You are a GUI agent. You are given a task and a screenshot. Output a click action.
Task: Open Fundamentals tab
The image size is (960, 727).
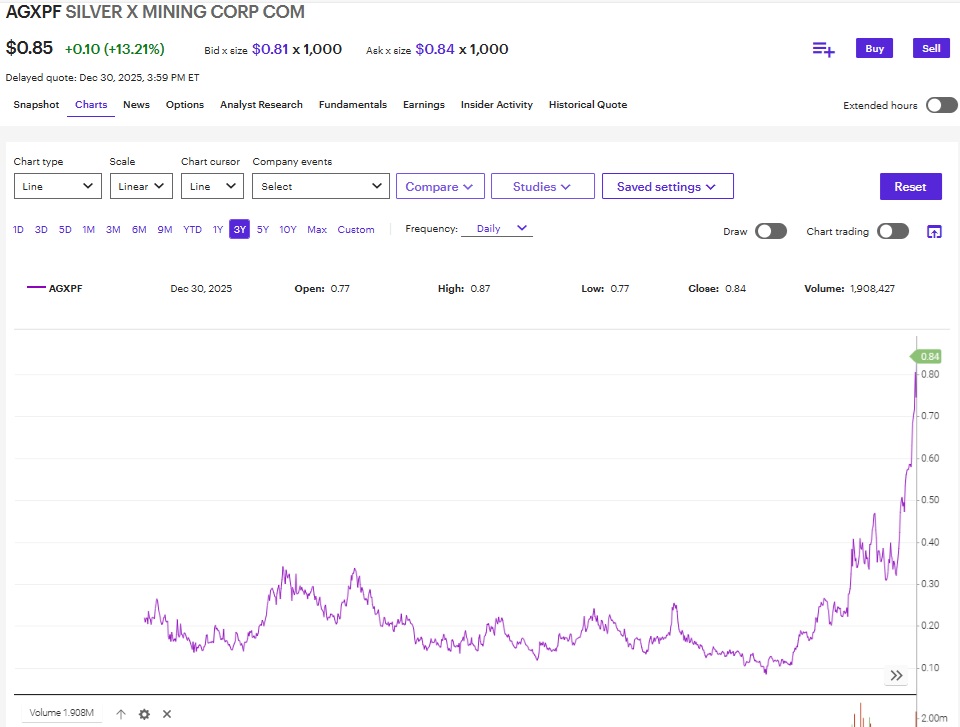click(353, 105)
